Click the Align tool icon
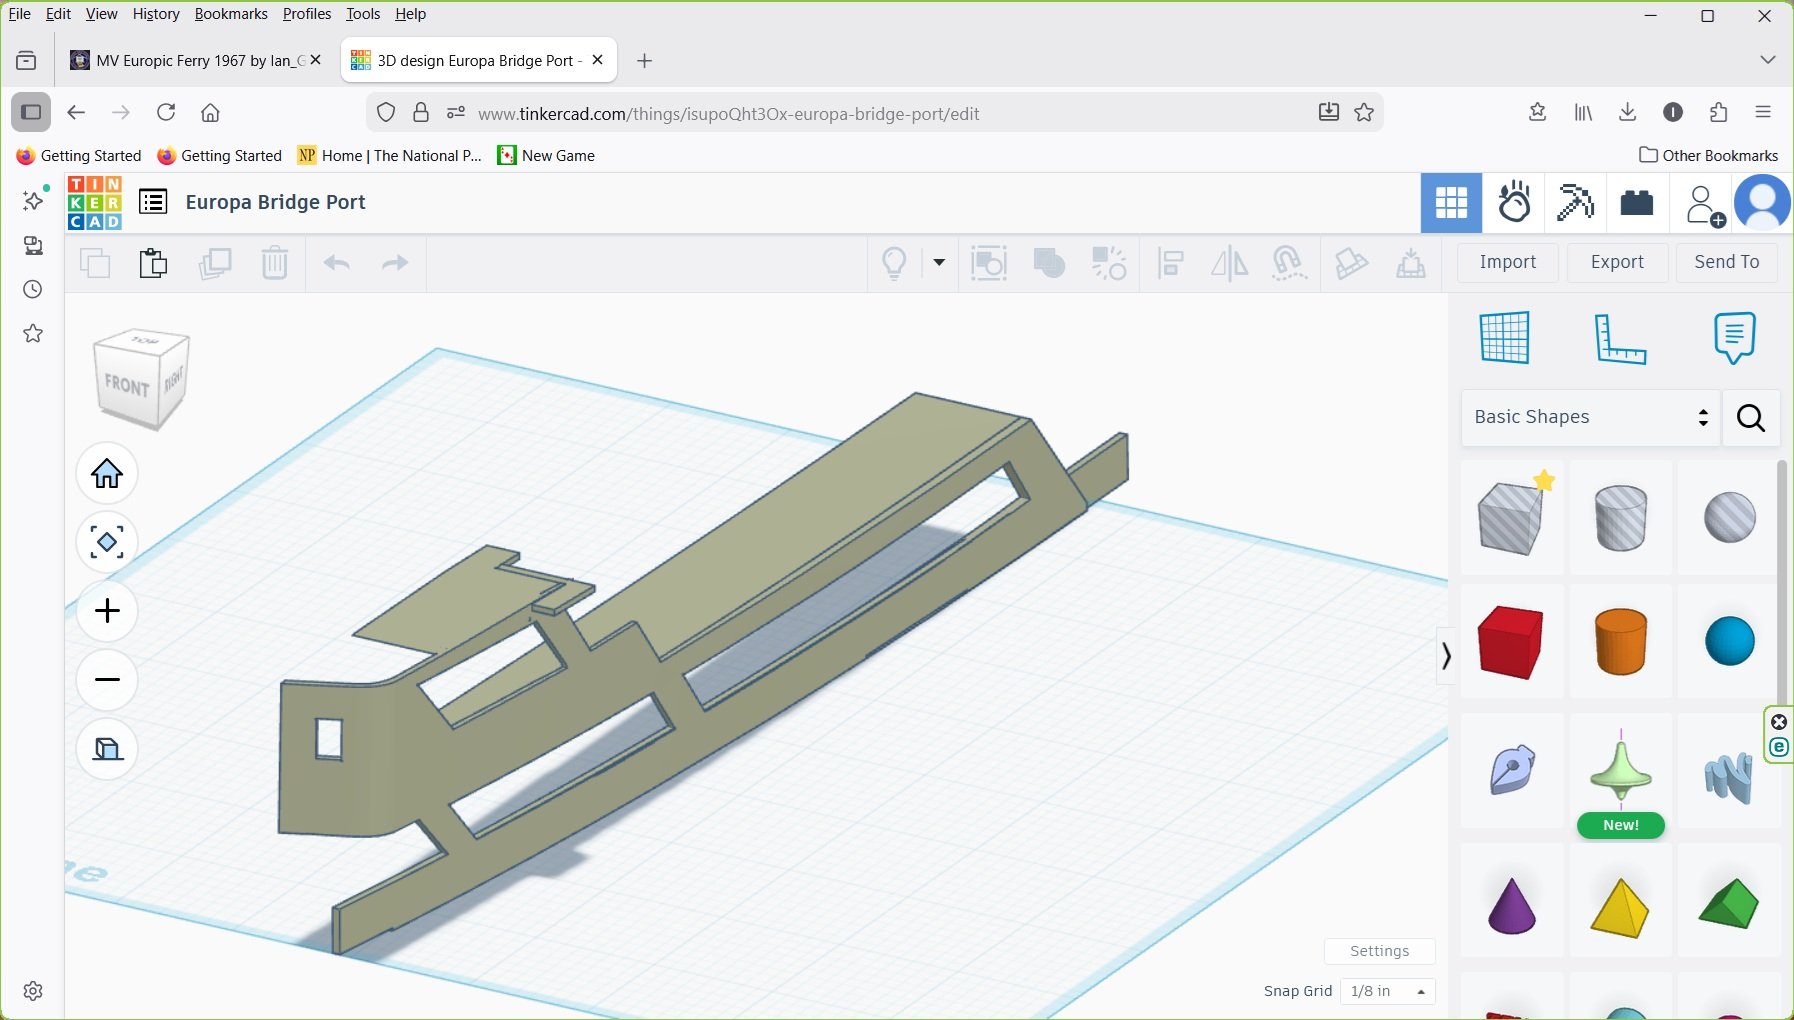The image size is (1794, 1020). click(x=1170, y=264)
